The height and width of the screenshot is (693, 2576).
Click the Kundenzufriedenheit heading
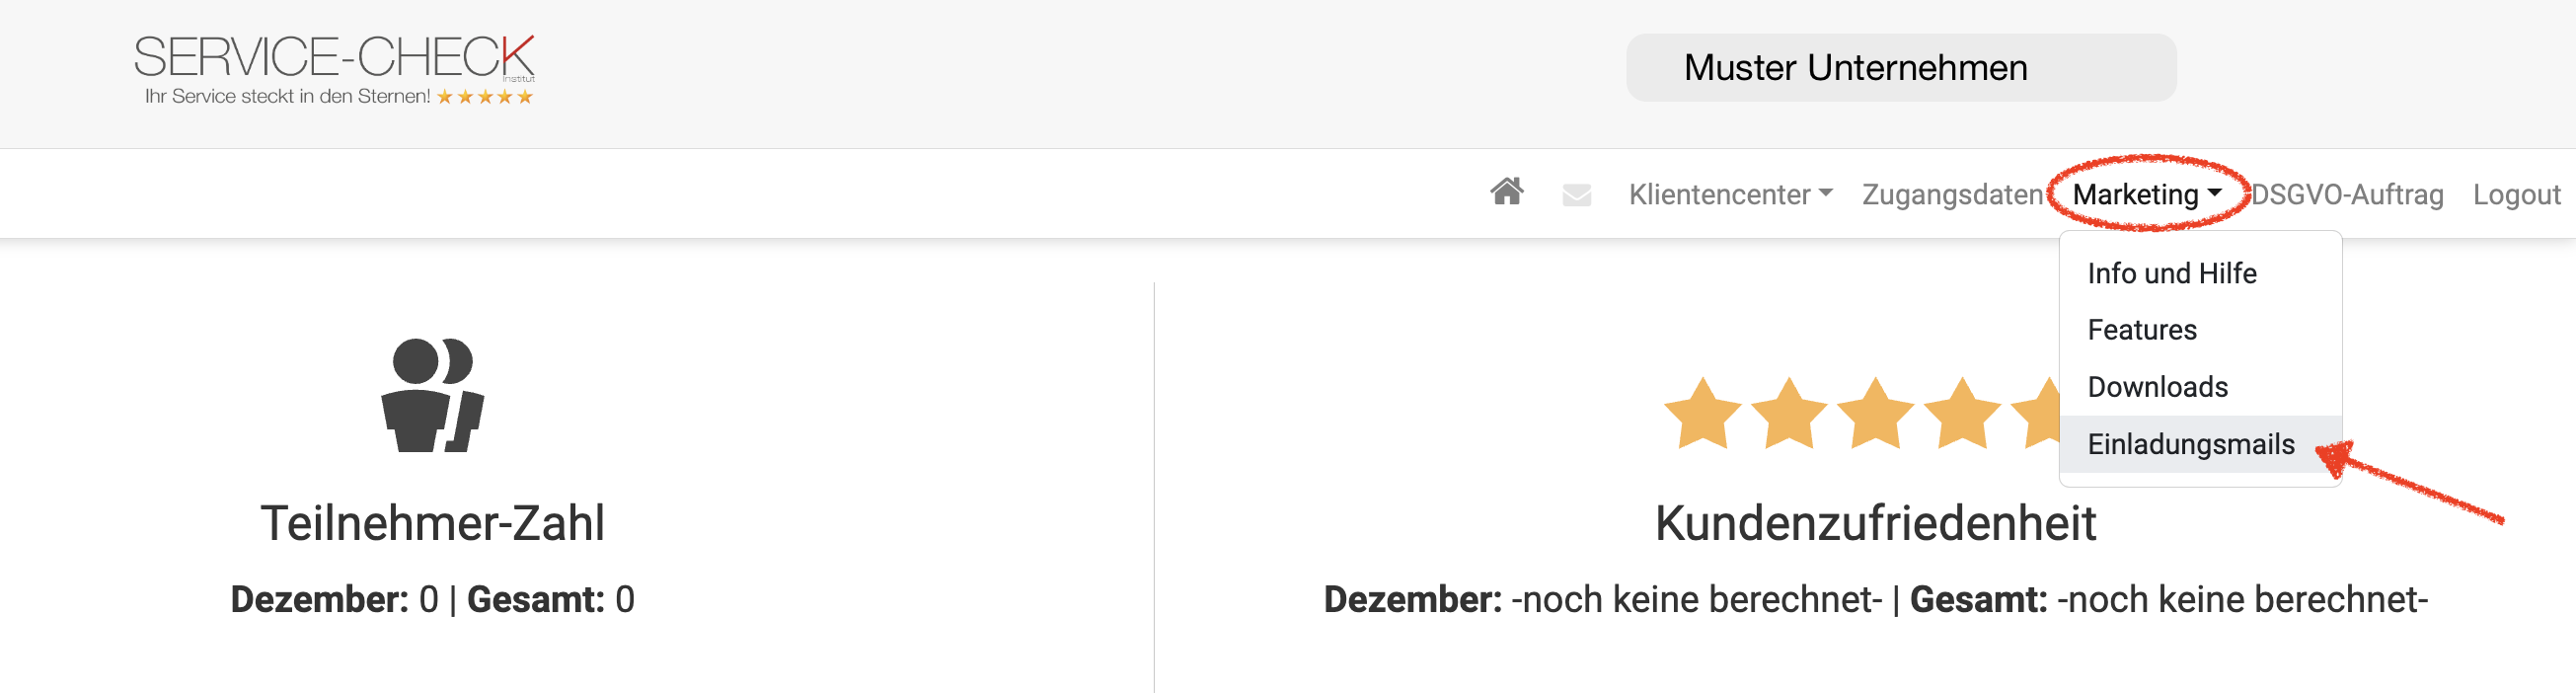point(1875,523)
